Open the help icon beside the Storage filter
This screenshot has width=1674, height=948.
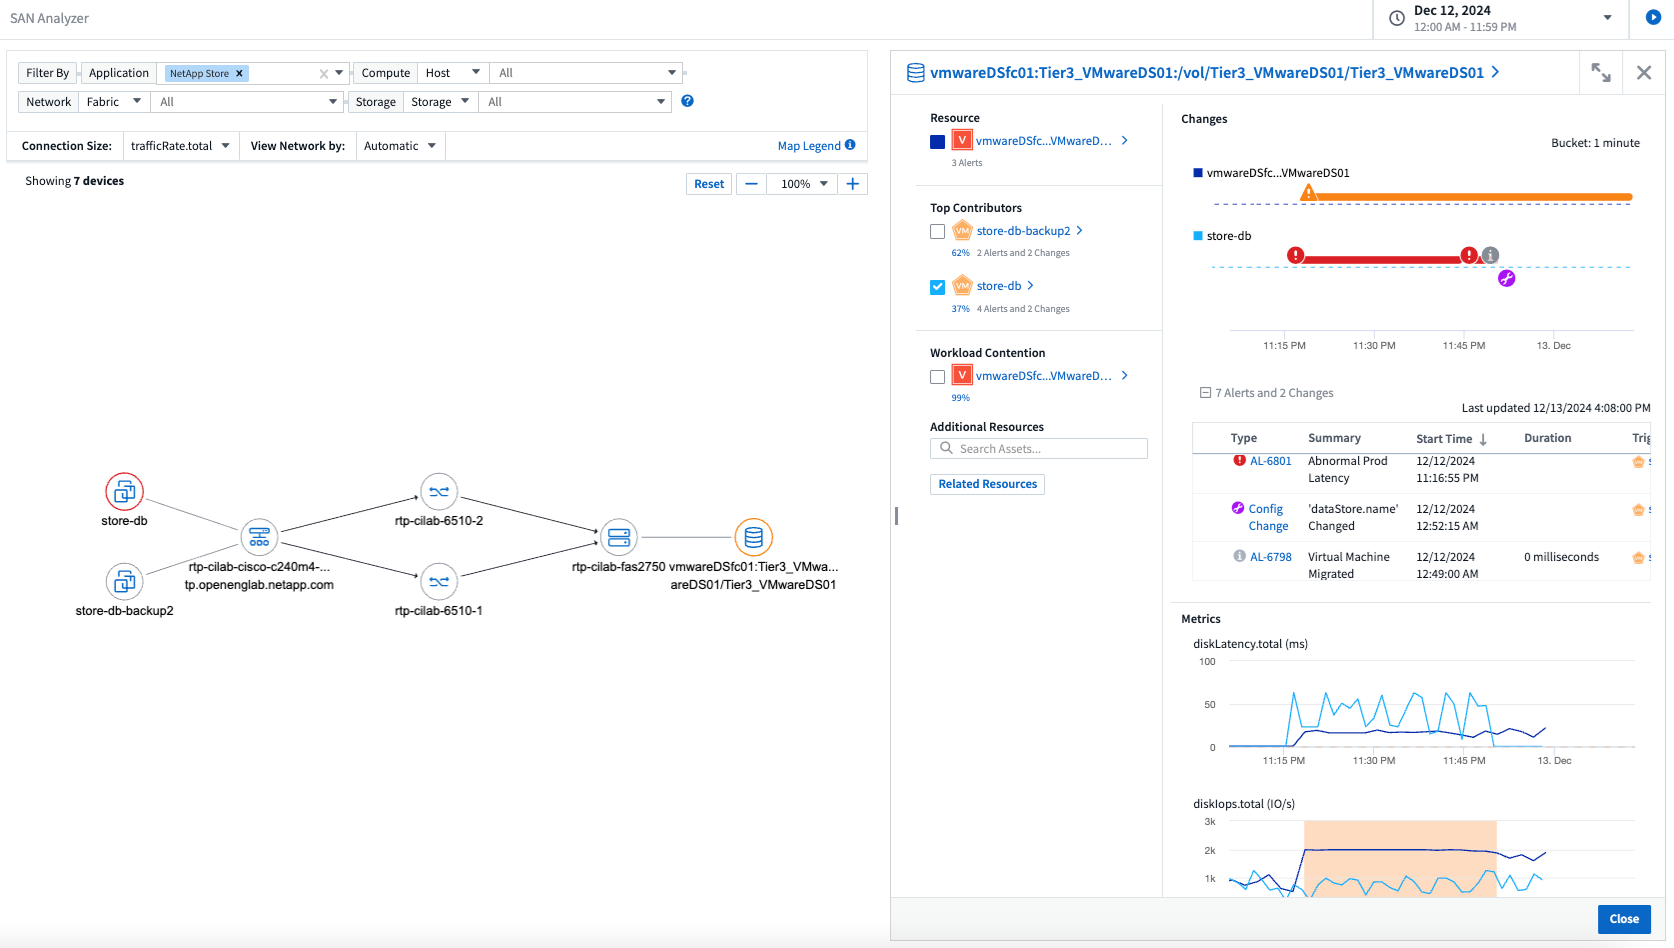(x=687, y=100)
